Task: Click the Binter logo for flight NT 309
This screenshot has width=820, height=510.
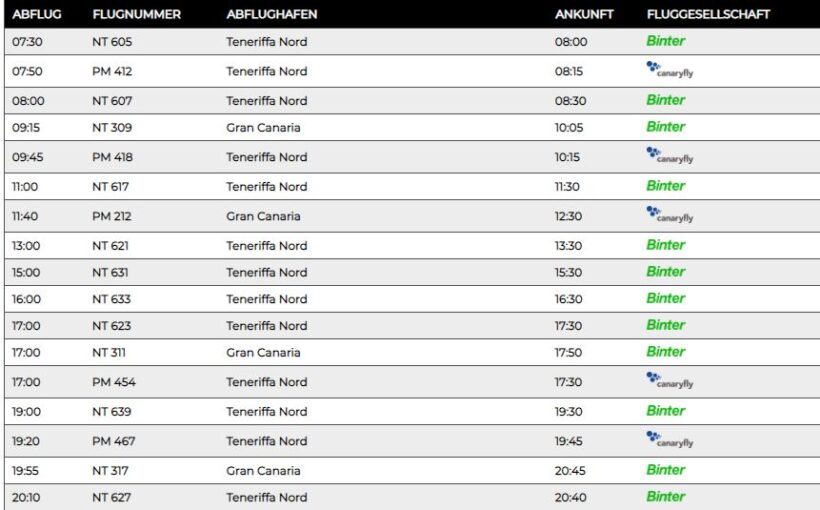Action: click(665, 127)
